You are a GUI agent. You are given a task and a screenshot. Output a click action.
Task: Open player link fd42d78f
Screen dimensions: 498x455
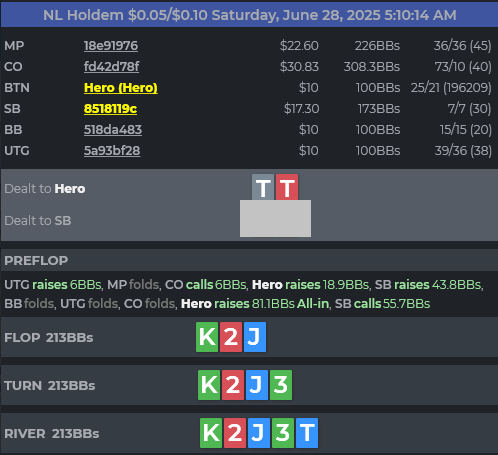(111, 67)
